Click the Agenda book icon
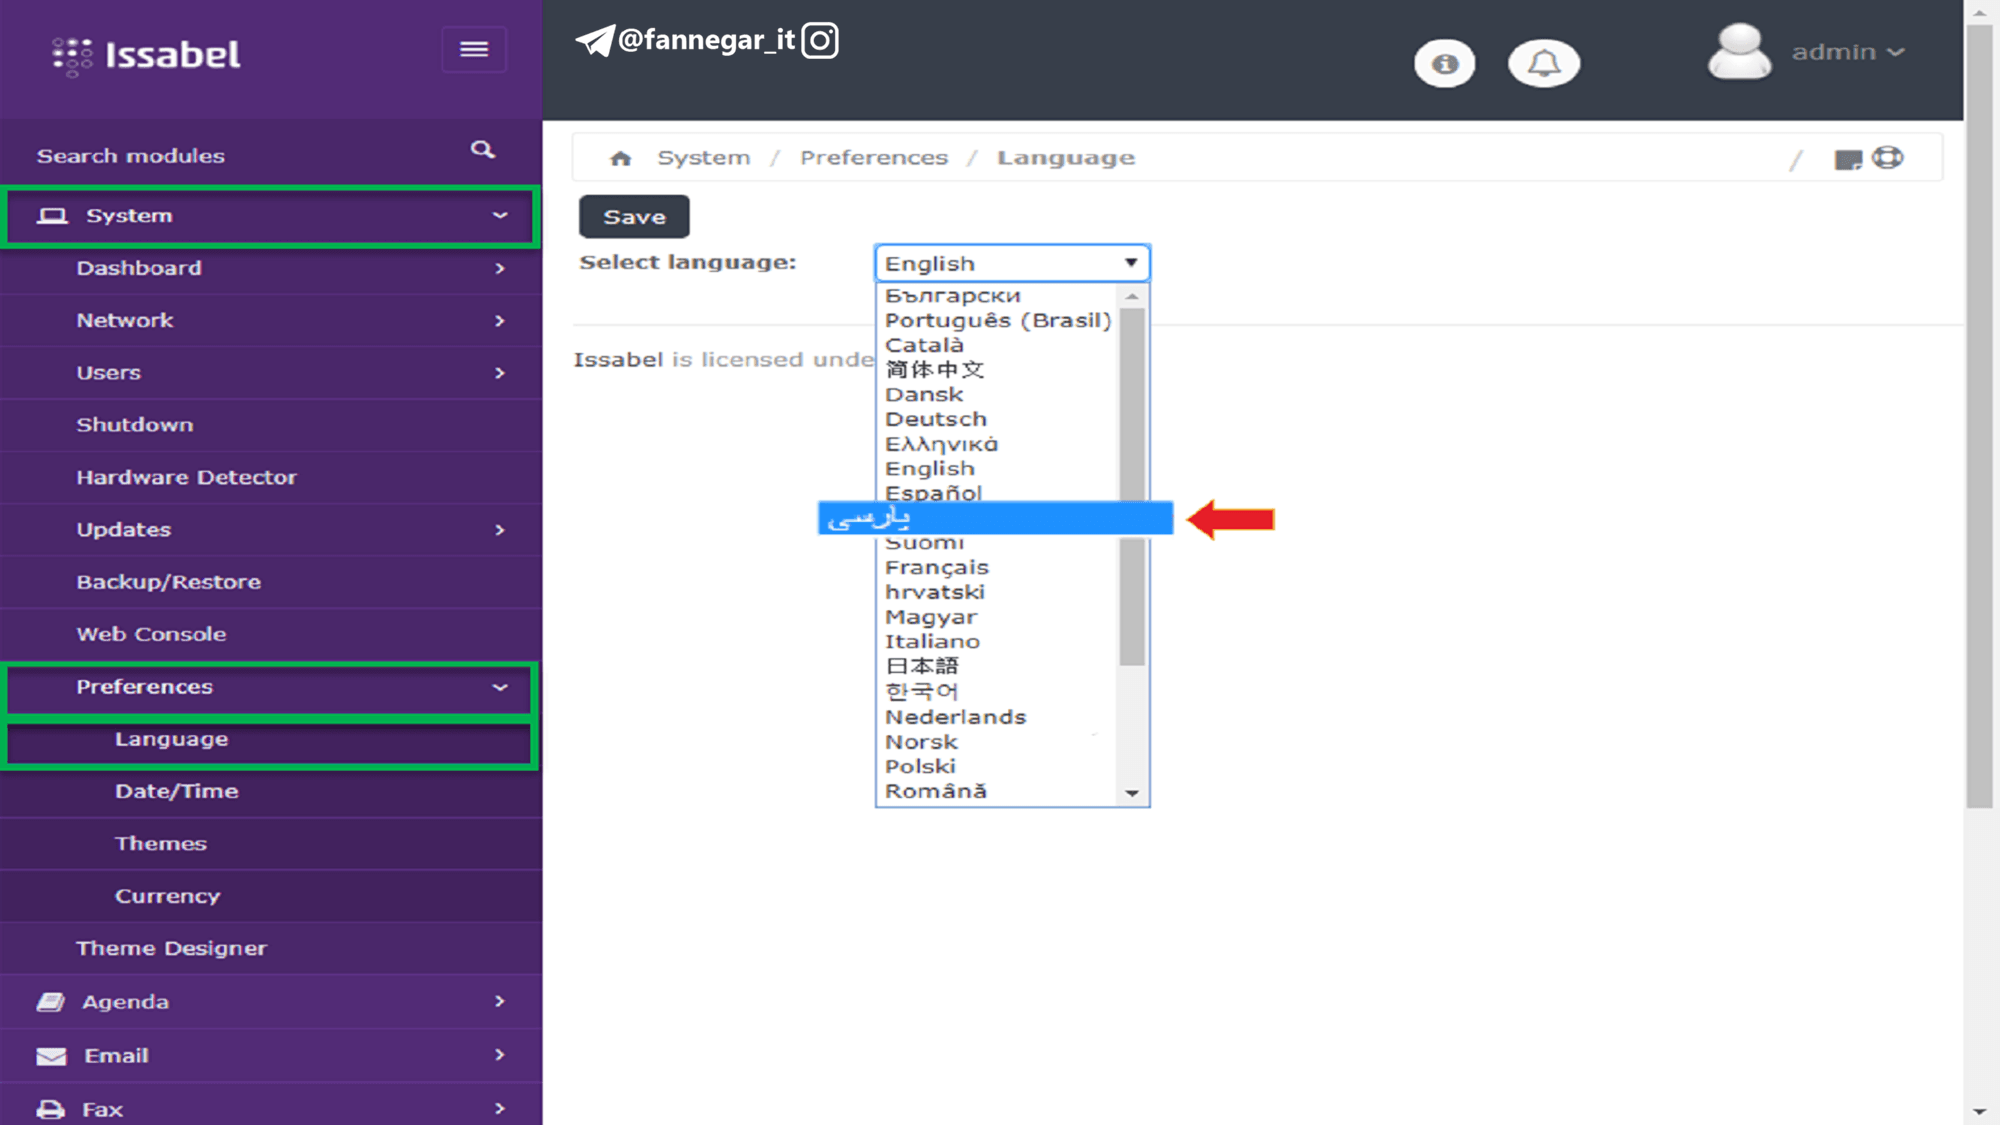2000x1125 pixels. [x=51, y=1002]
